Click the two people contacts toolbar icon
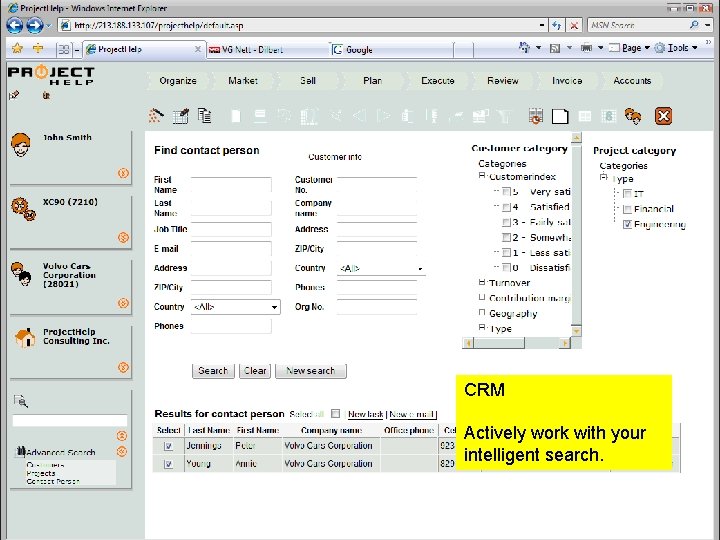720x540 pixels. [633, 116]
